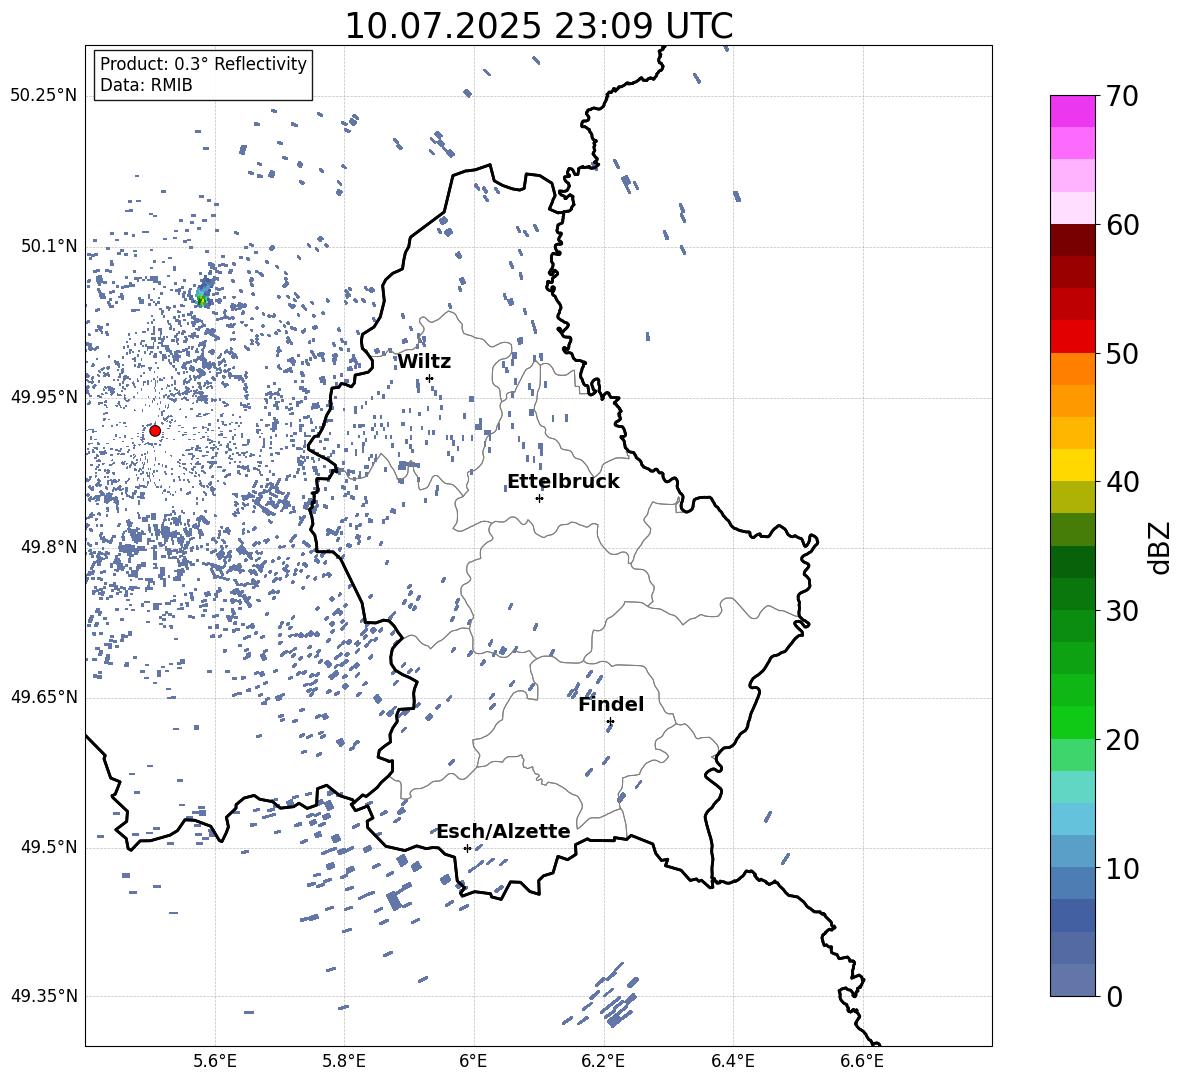Screen dimensions: 1184x1081
Task: Click the Wiltz city label
Action: click(x=424, y=362)
